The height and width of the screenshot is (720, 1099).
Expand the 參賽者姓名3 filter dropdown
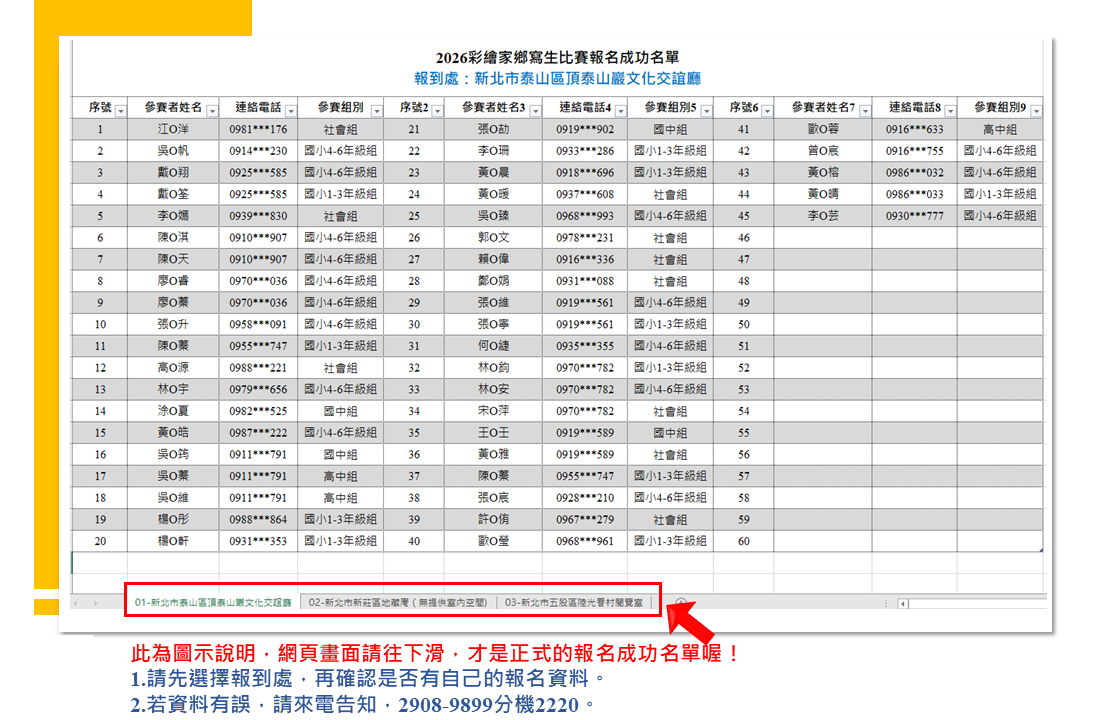coord(535,110)
